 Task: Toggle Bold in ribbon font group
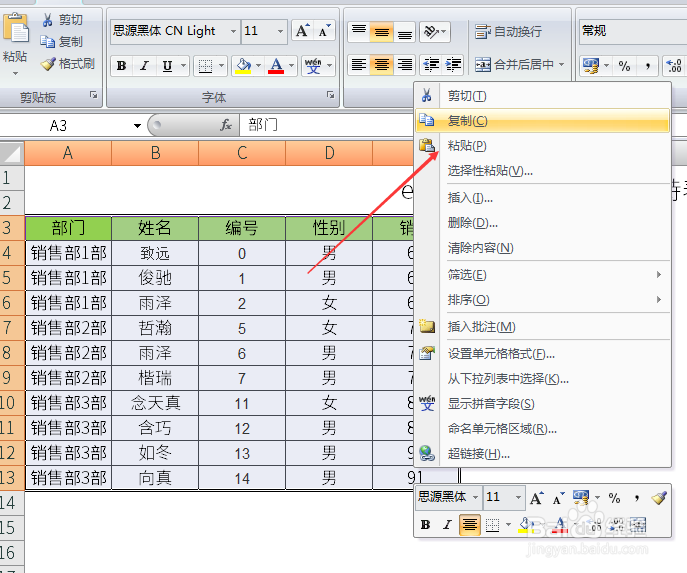pyautogui.click(x=121, y=66)
